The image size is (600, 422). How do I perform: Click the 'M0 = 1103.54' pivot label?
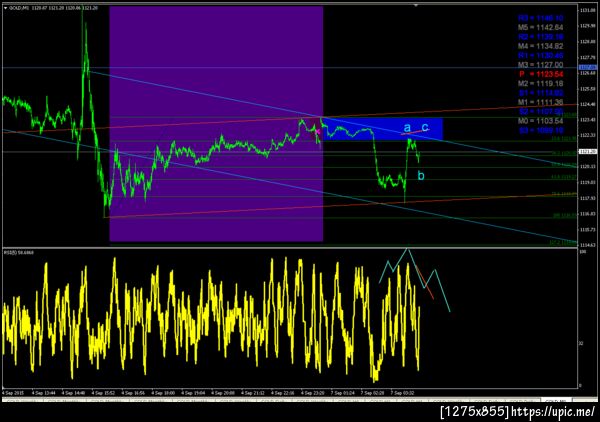pos(540,121)
